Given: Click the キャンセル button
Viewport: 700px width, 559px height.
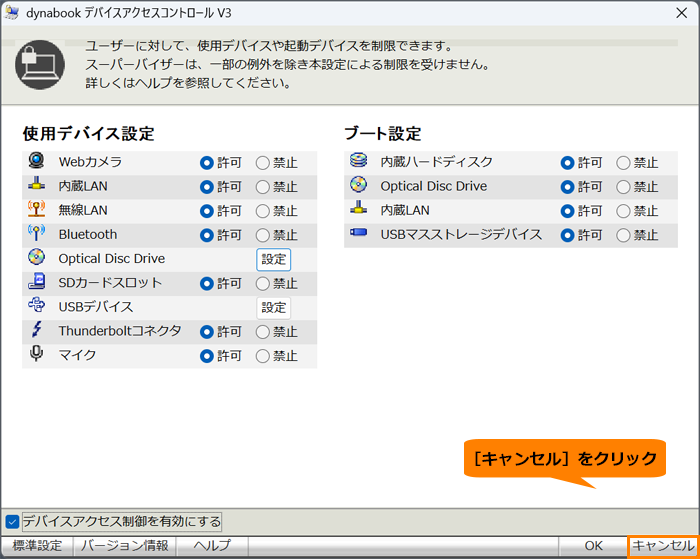Looking at the screenshot, I should pos(663,546).
